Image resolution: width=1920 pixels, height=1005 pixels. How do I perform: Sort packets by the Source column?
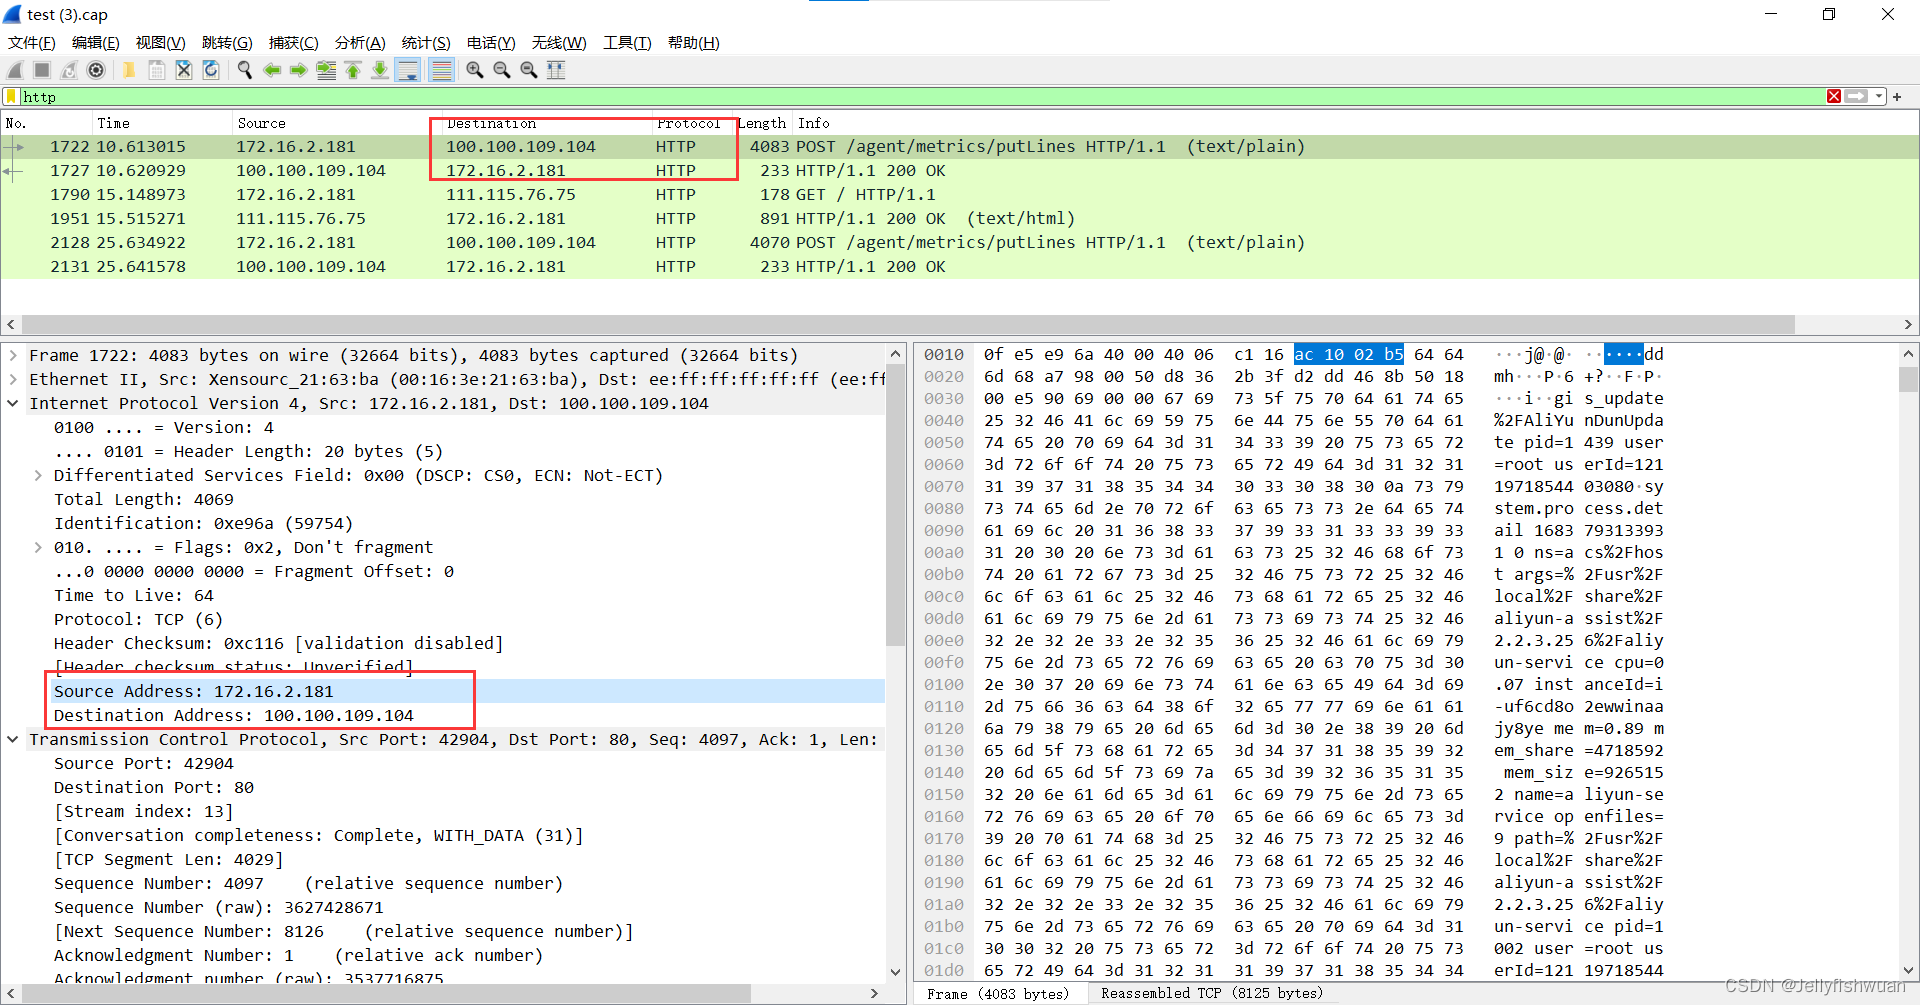click(336, 123)
